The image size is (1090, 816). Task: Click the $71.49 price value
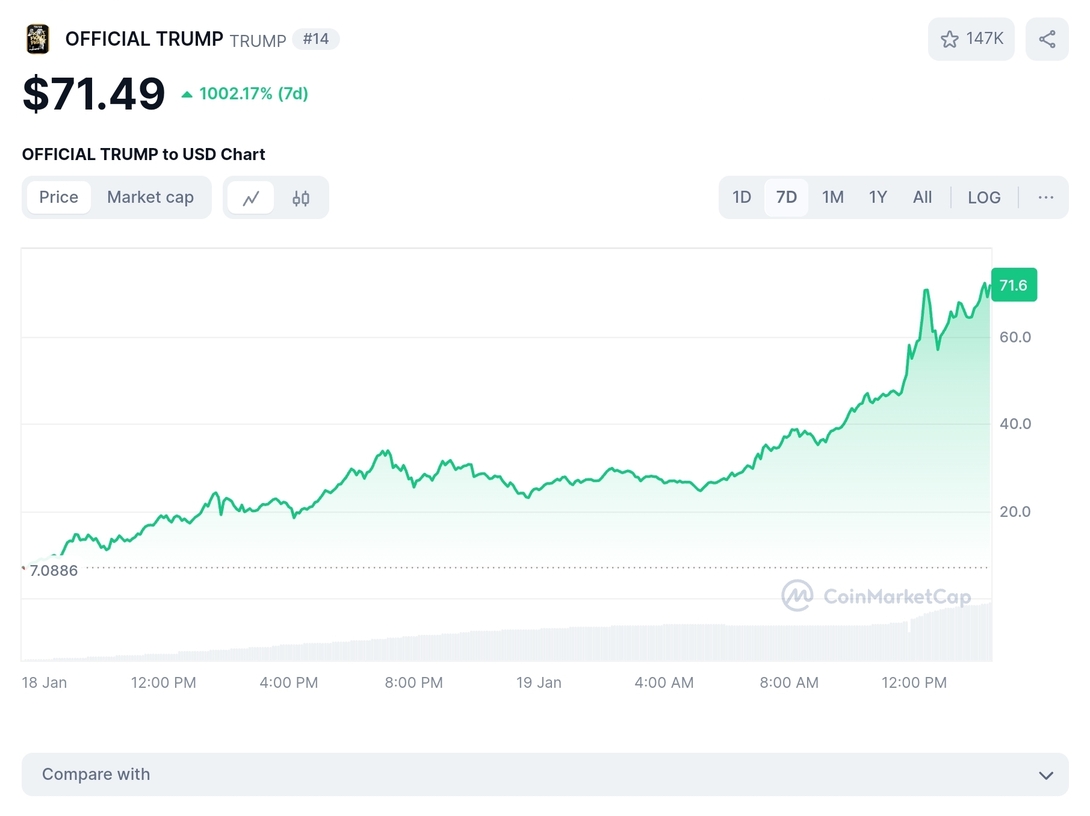point(94,94)
